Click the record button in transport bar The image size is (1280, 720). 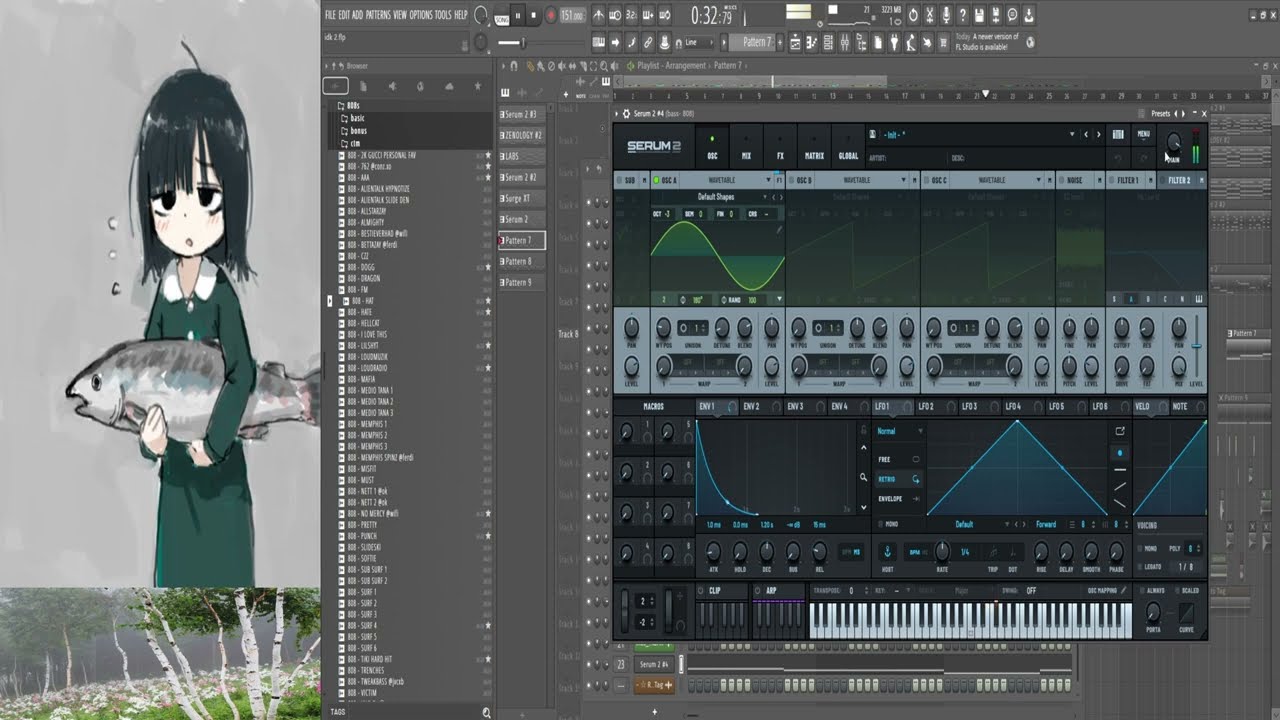(549, 15)
